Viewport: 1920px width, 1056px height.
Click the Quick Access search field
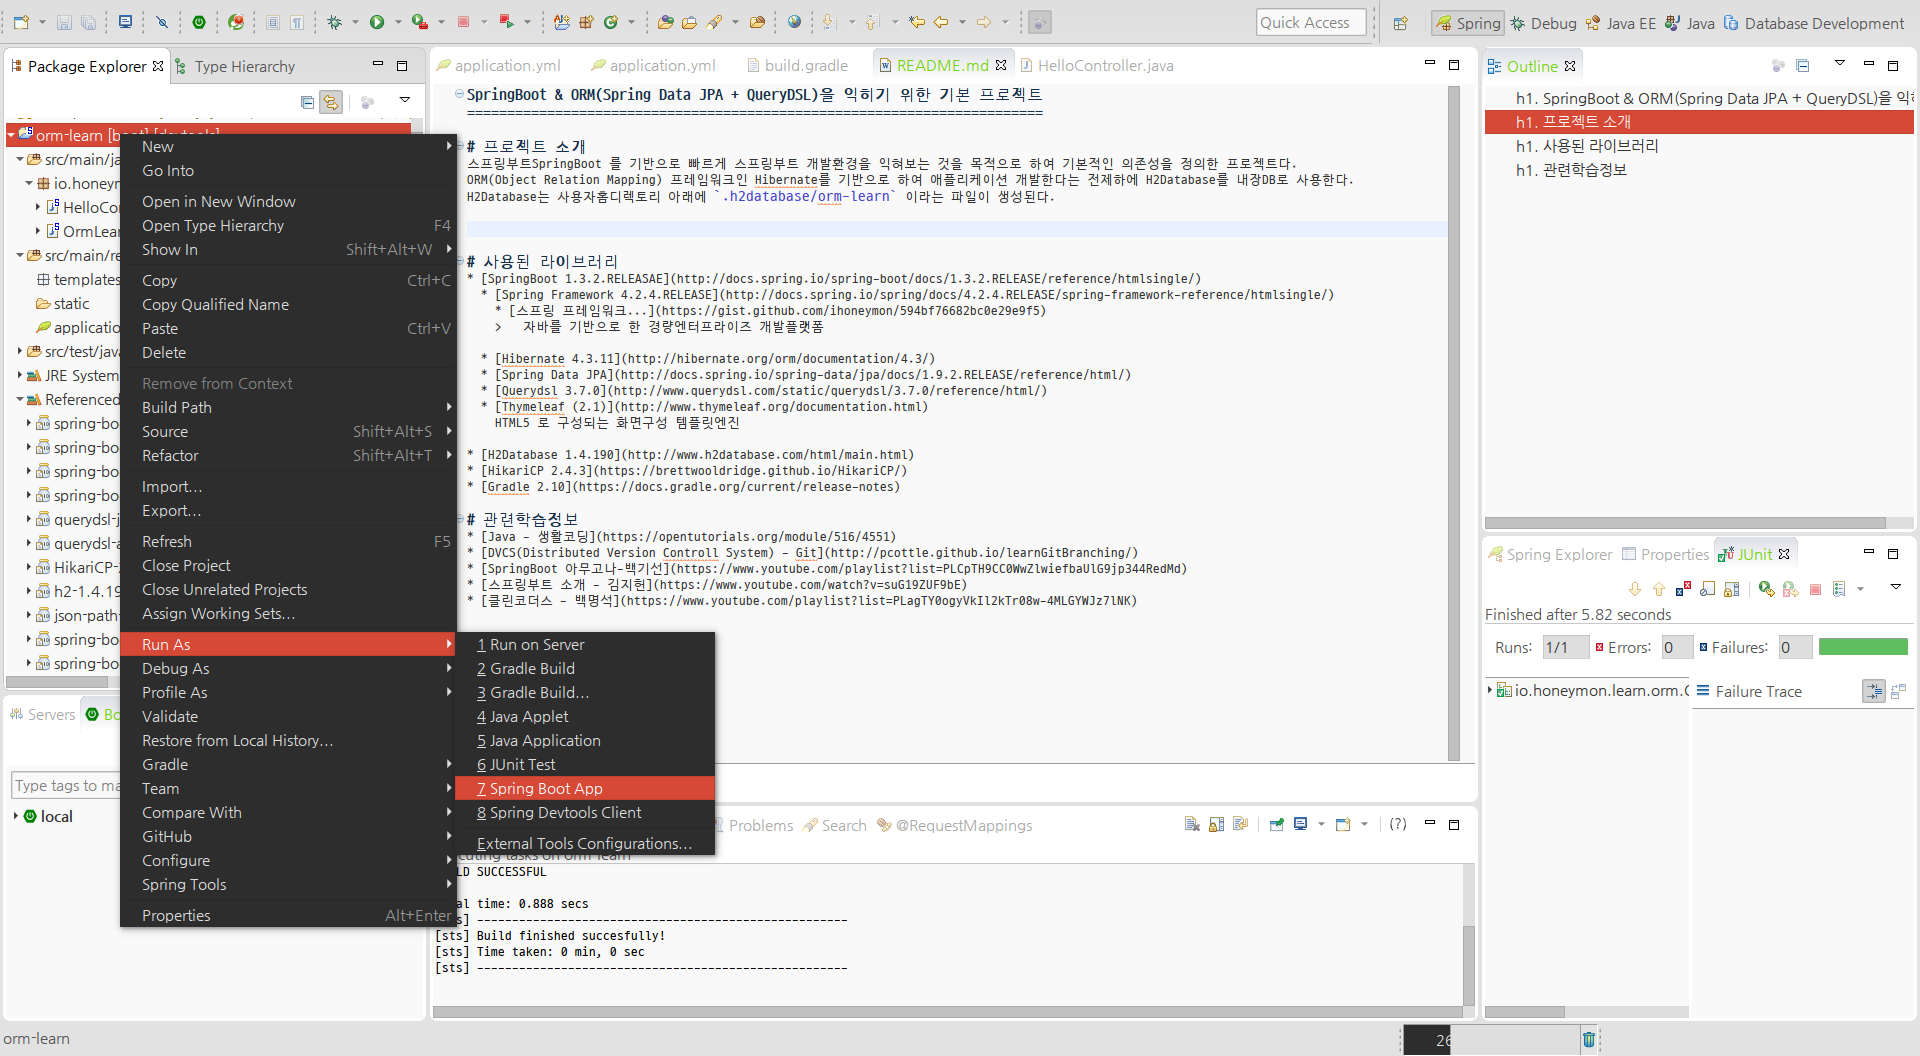pyautogui.click(x=1311, y=22)
